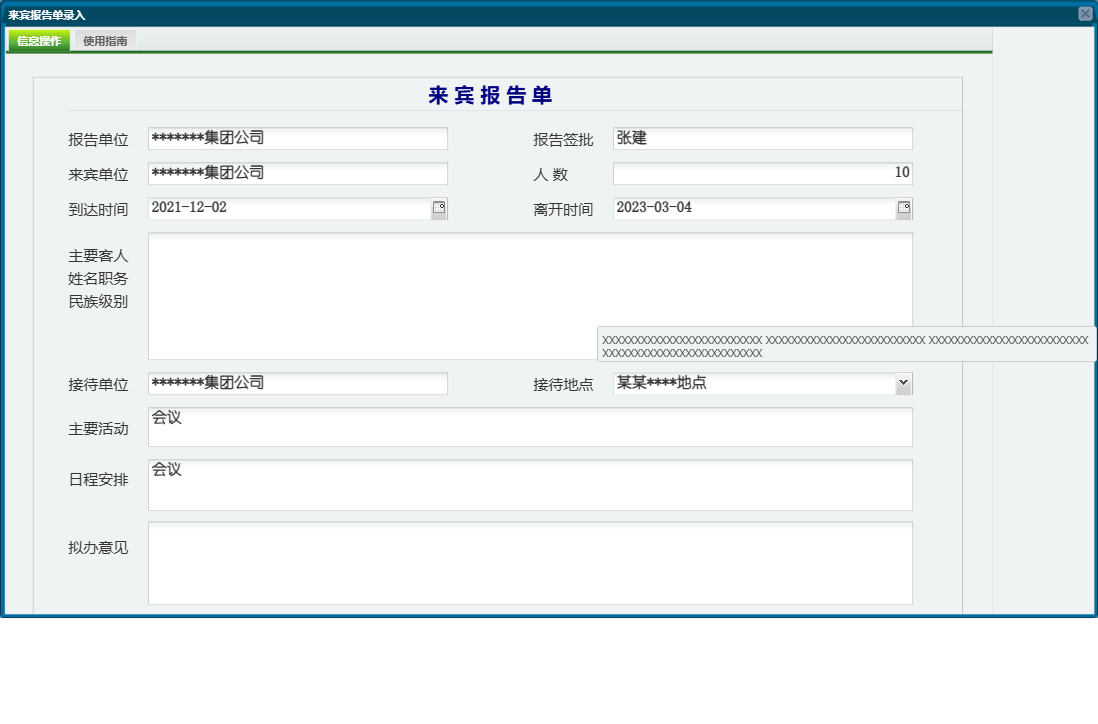The width and height of the screenshot is (1098, 724).
Task: Focus the 日程安排 text area
Action: pos(530,485)
